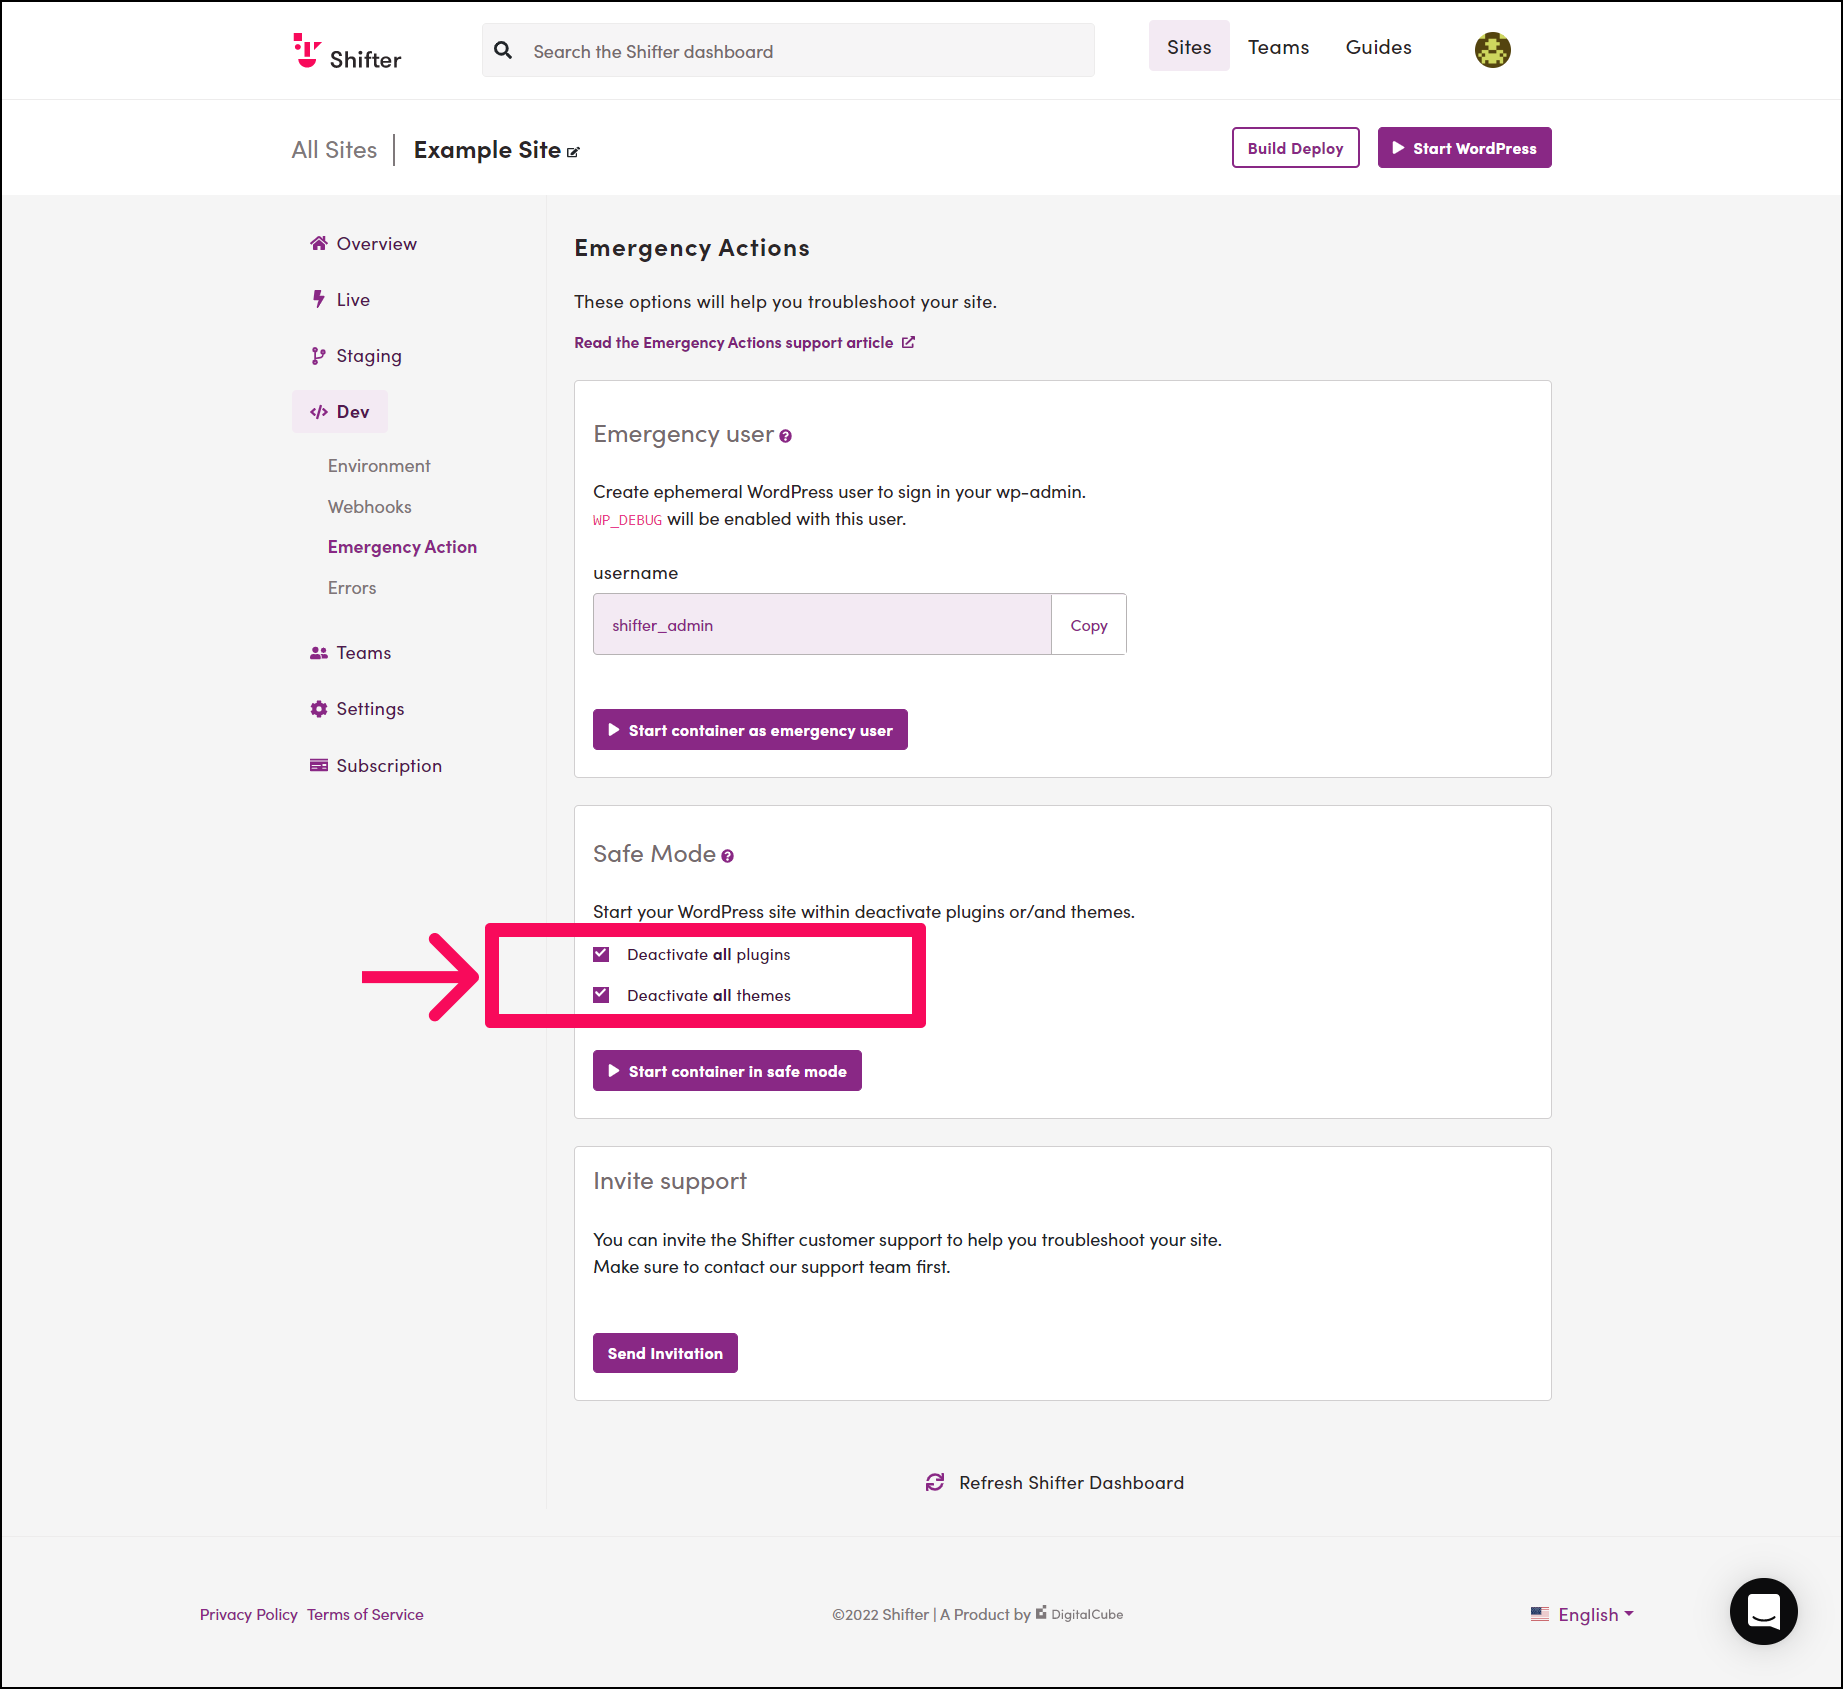Open the Dev code icon section
This screenshot has height=1689, width=1843.
pyautogui.click(x=319, y=411)
